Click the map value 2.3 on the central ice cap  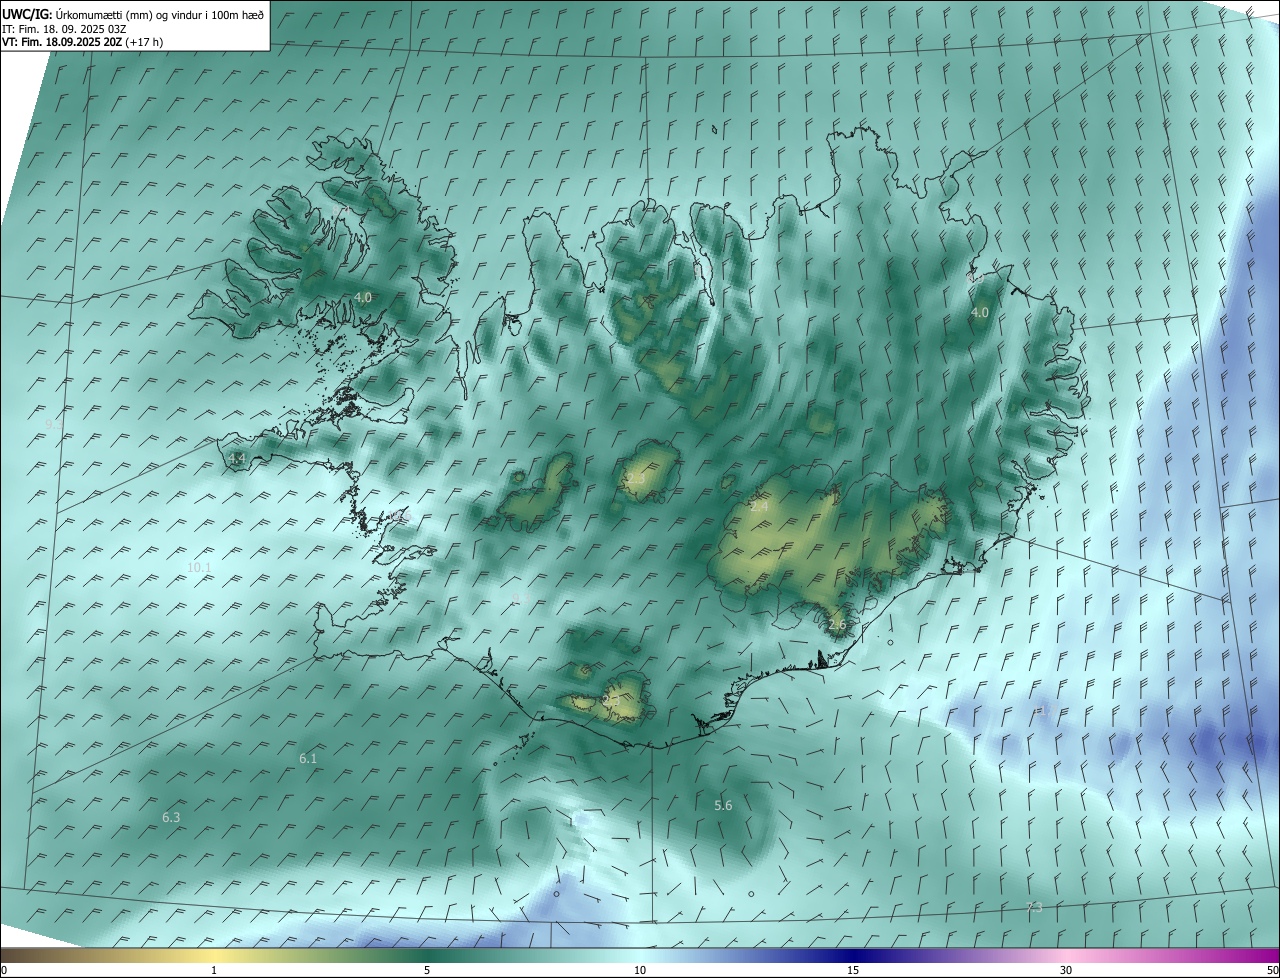[636, 479]
